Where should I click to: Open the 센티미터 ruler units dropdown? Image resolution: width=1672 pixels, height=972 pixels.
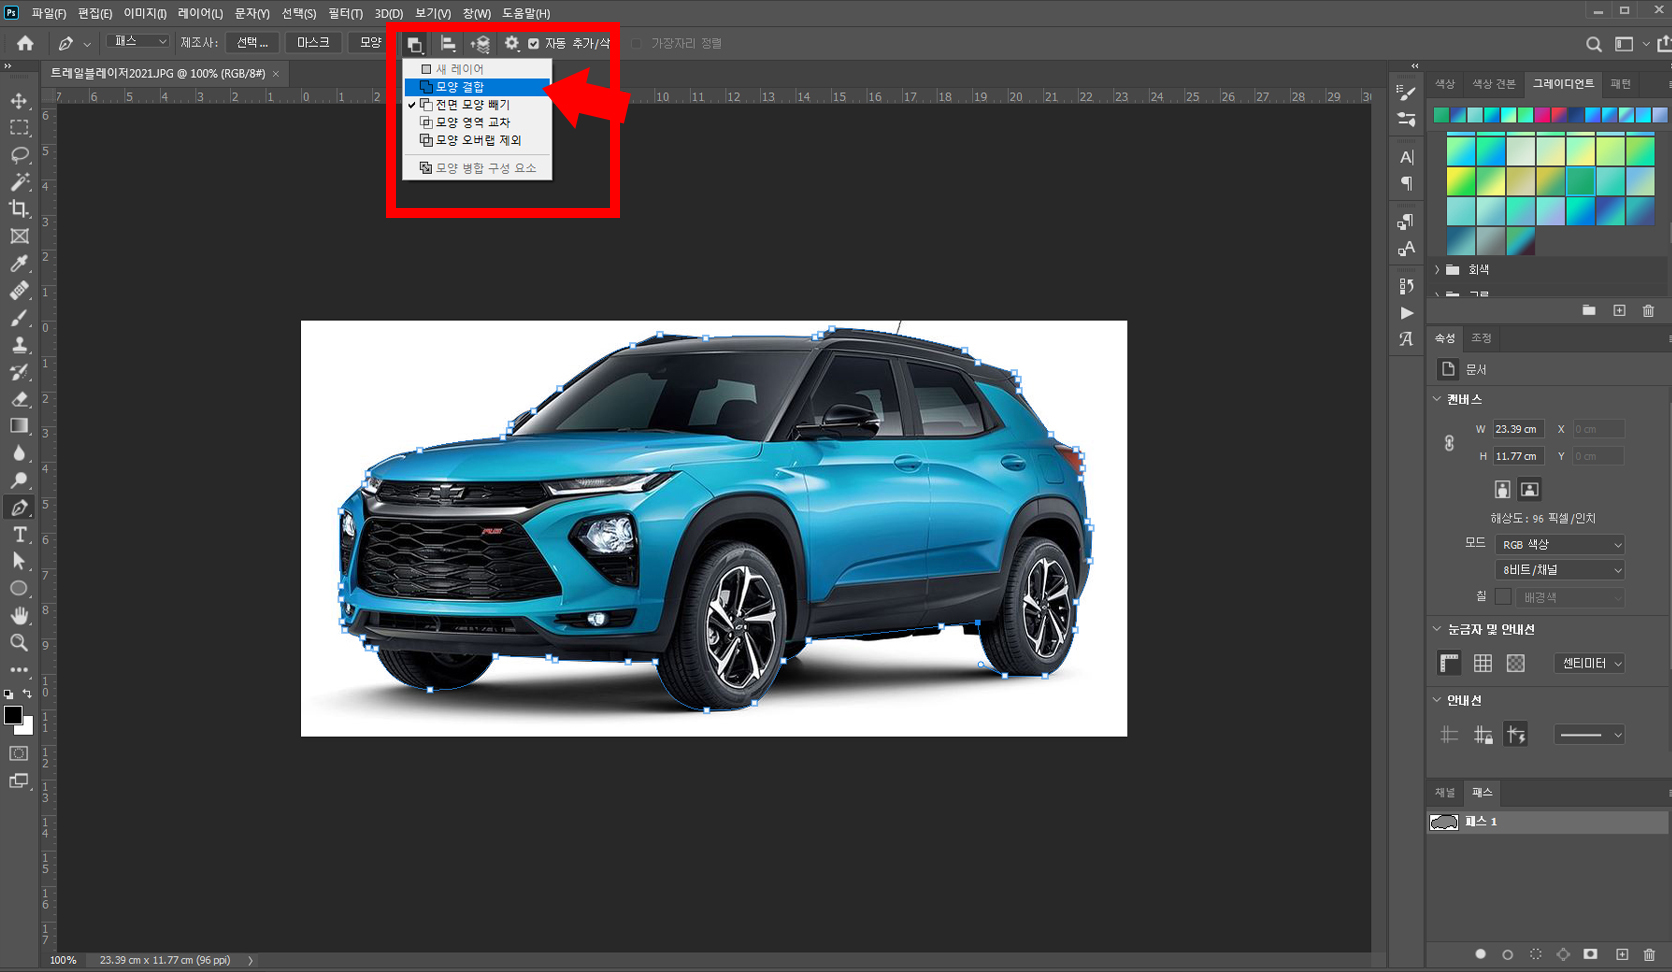(x=1590, y=663)
